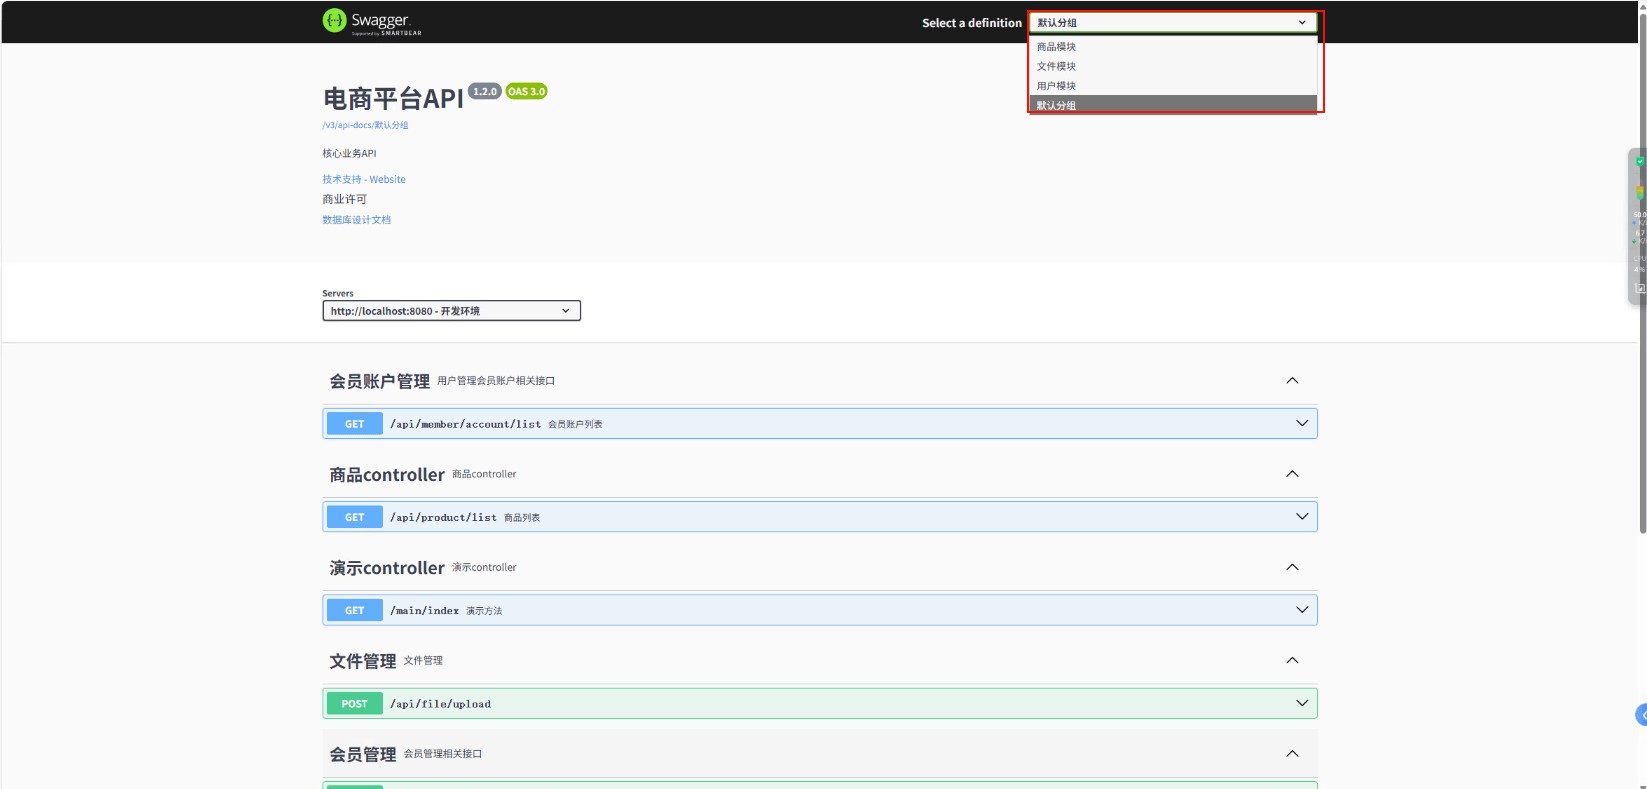Click the GET badge for /main/index
The height and width of the screenshot is (789, 1647).
pos(355,611)
